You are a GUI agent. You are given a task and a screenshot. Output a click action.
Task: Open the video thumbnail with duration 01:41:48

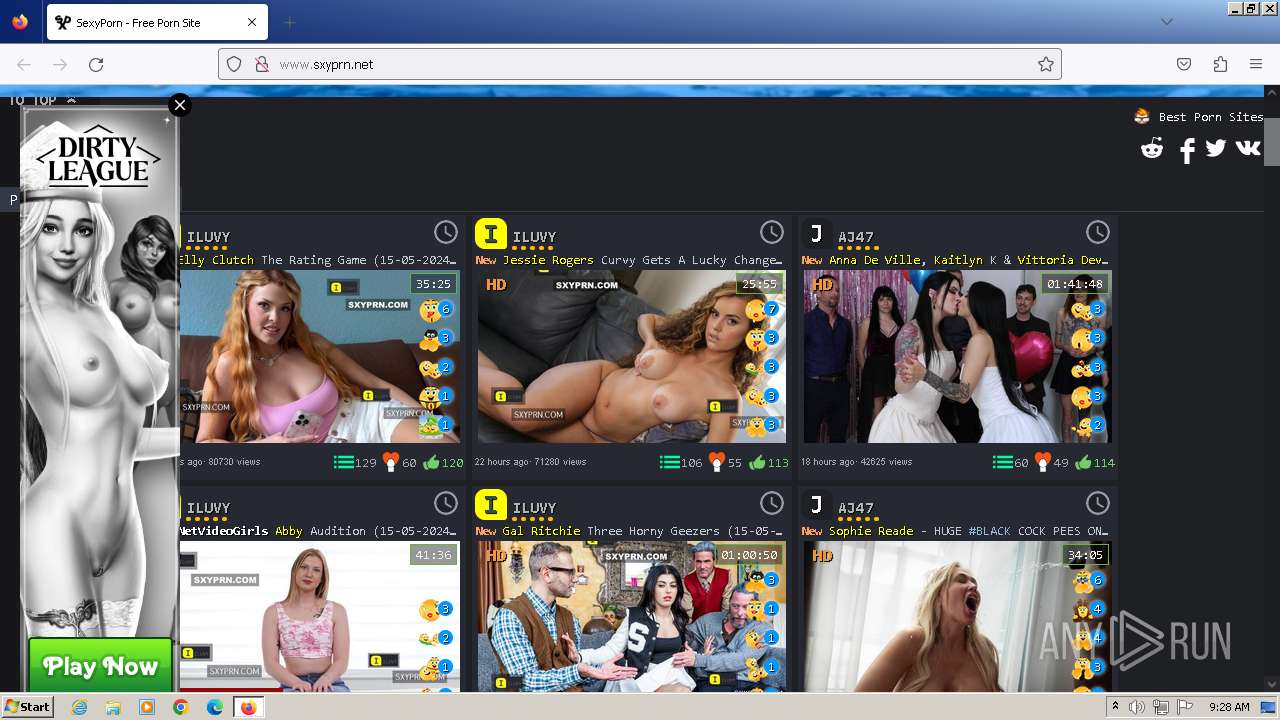(957, 356)
